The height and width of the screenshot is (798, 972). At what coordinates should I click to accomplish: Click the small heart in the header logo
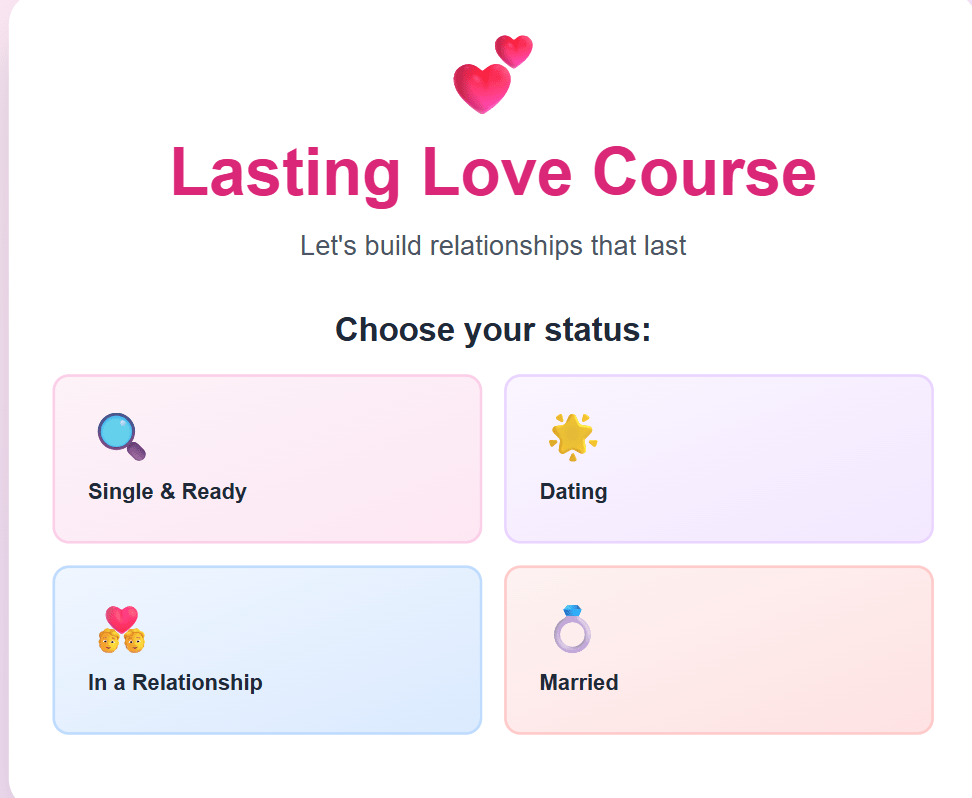point(512,50)
